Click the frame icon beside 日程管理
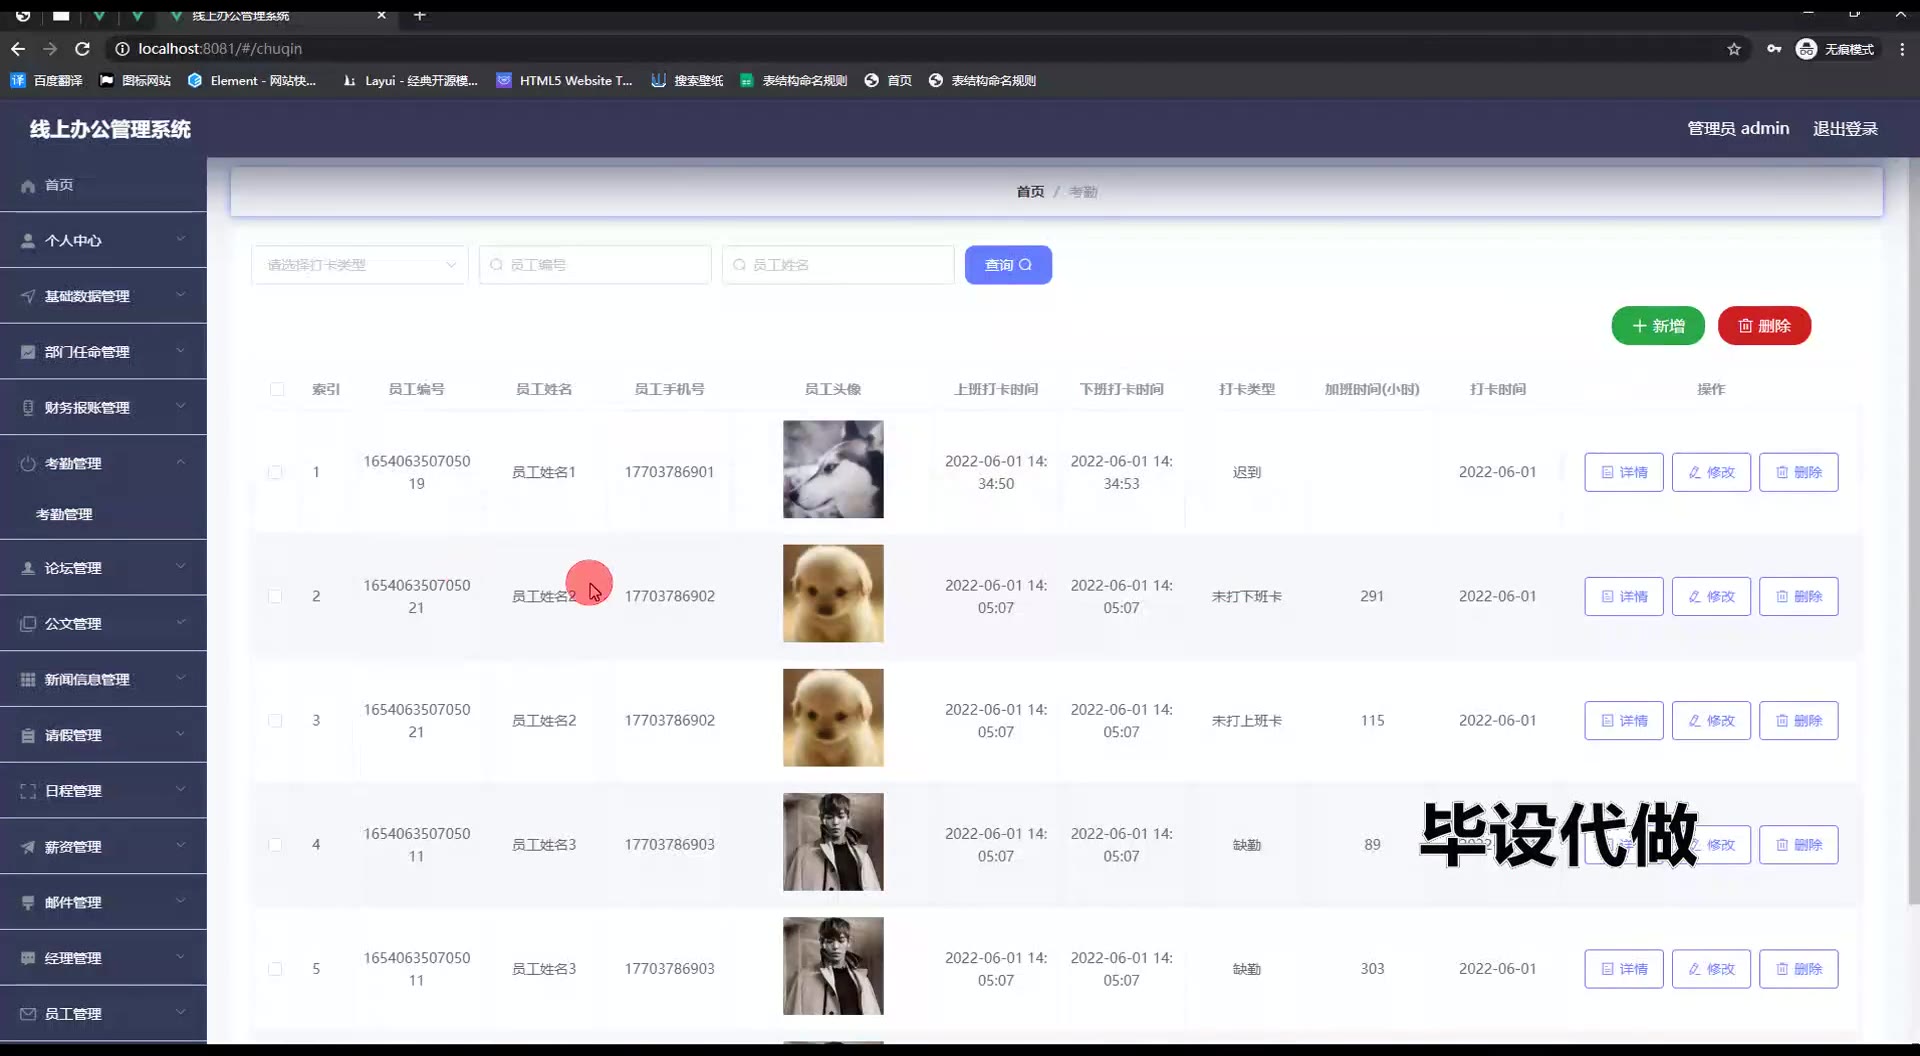Image resolution: width=1920 pixels, height=1056 pixels. click(28, 791)
